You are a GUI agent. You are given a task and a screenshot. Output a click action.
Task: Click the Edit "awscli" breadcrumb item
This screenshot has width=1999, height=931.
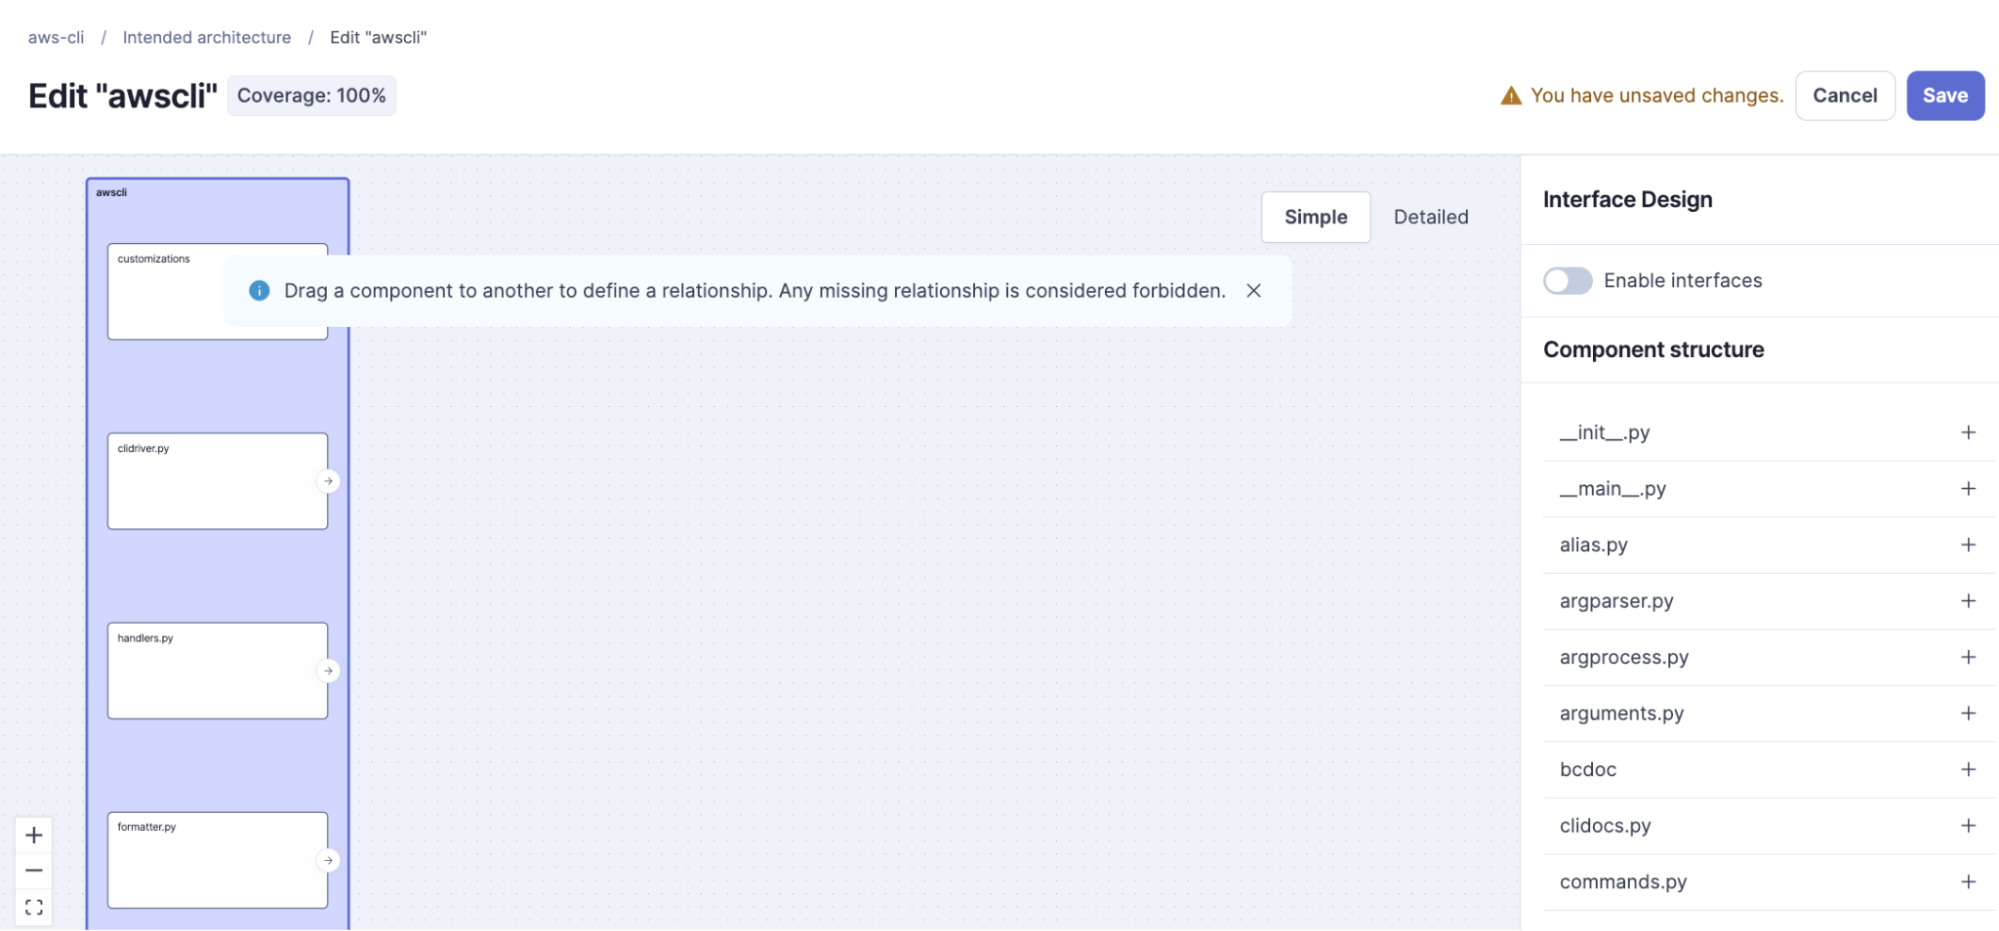(x=378, y=37)
